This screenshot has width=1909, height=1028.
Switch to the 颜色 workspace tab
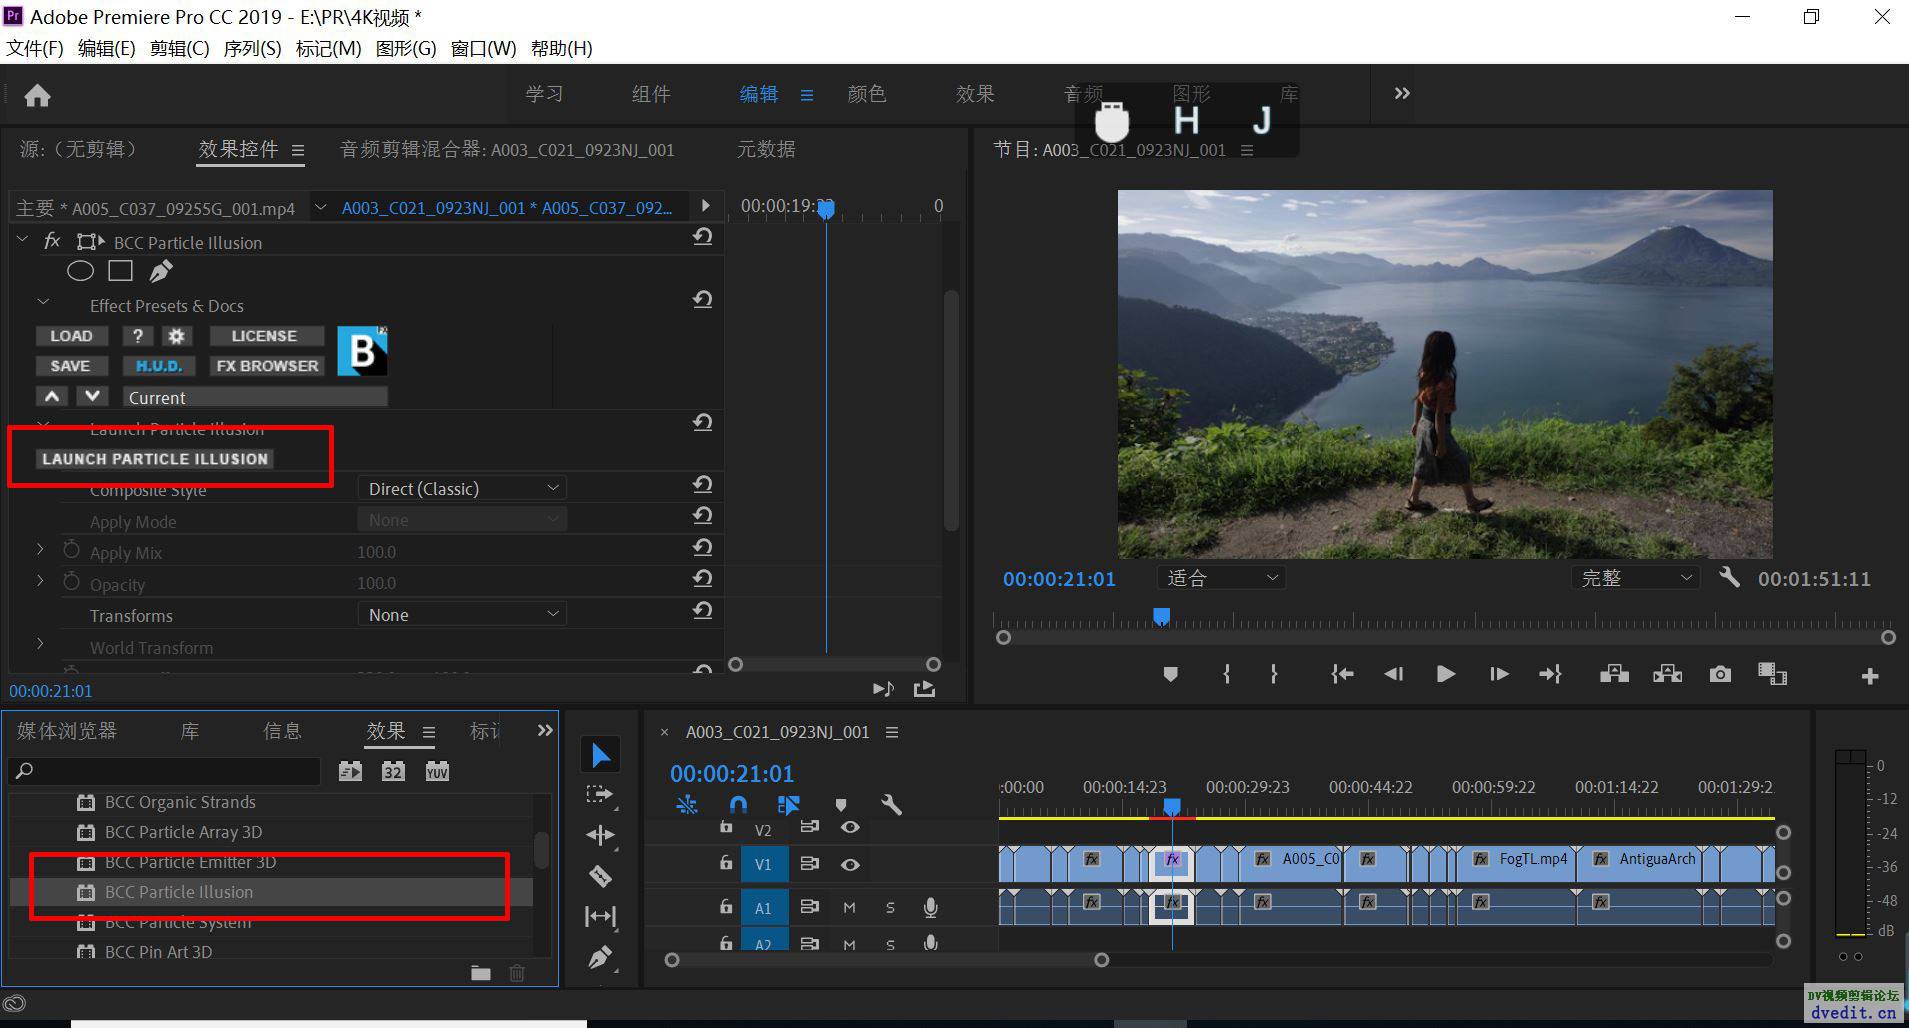866,94
